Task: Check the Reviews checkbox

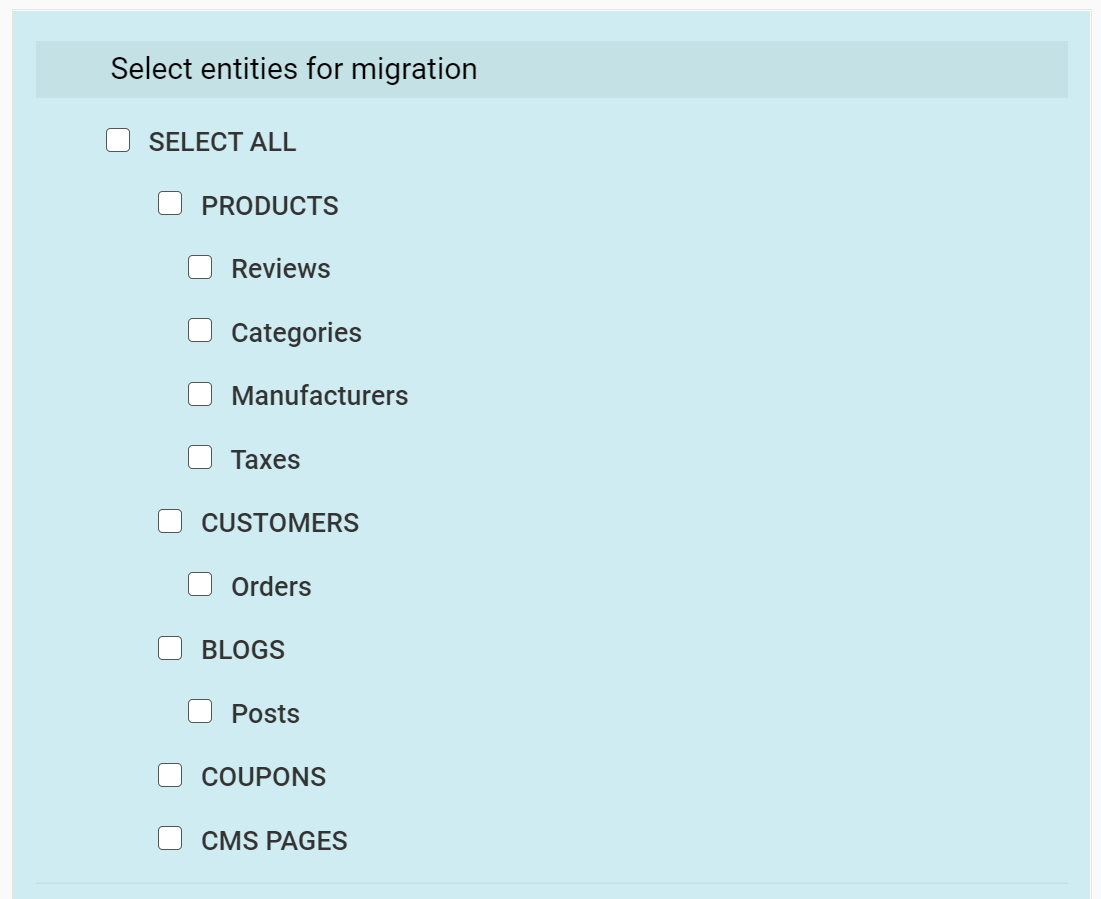Action: [x=200, y=267]
